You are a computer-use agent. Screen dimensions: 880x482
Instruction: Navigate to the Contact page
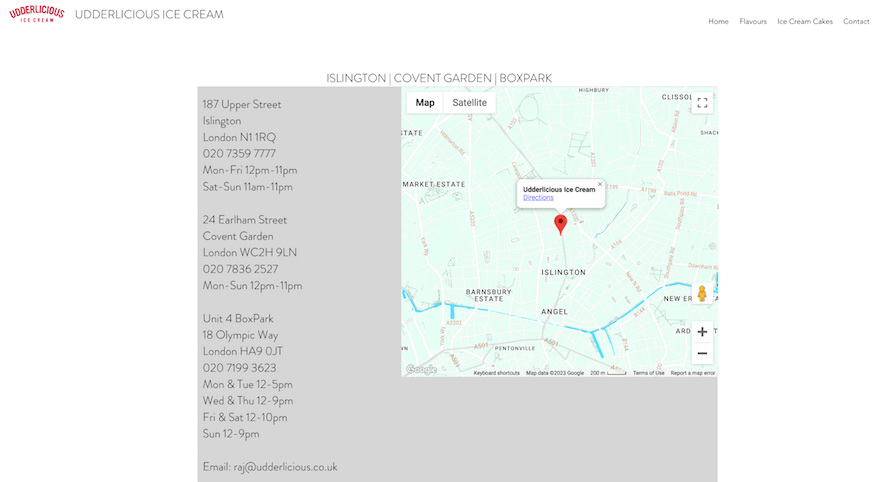[856, 21]
